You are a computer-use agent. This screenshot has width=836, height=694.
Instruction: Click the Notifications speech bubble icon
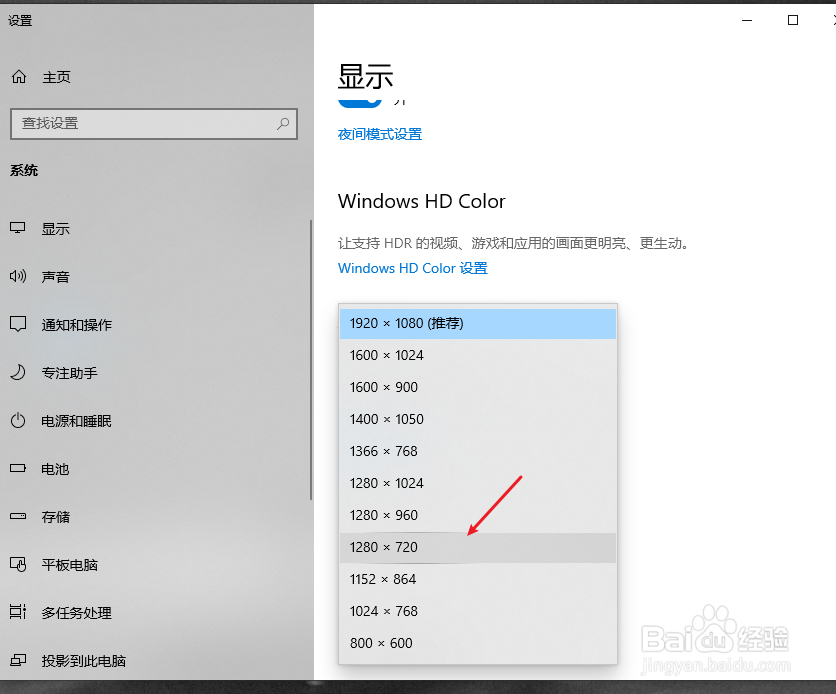pyautogui.click(x=18, y=324)
